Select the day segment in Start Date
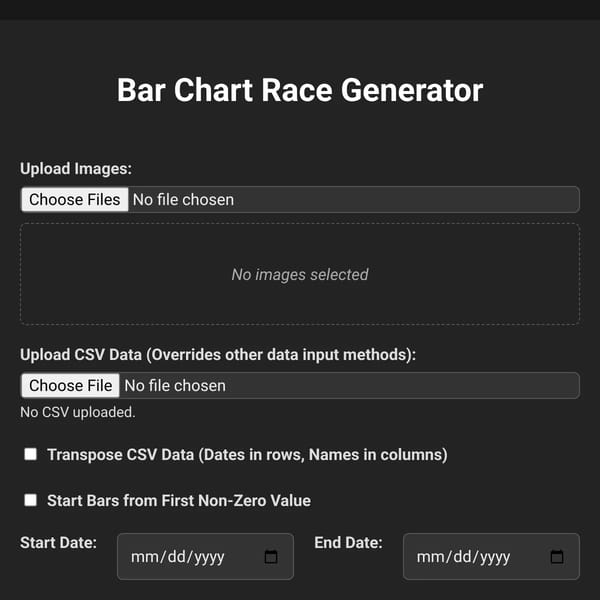 [x=177, y=557]
